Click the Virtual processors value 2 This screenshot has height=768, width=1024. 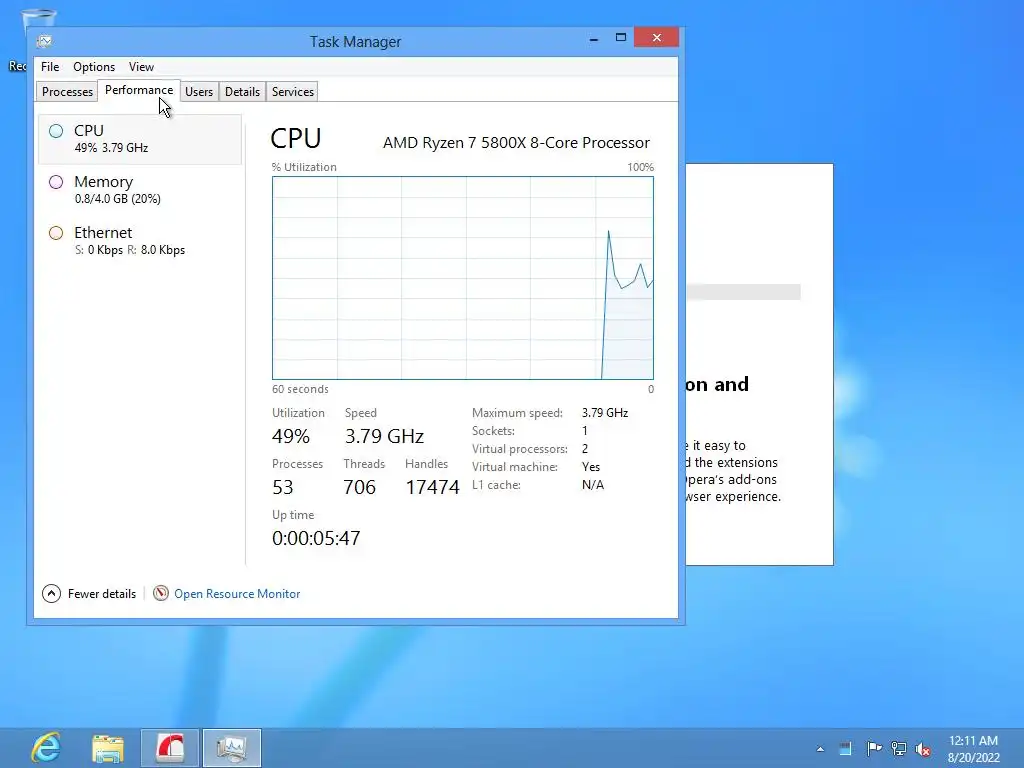point(585,449)
